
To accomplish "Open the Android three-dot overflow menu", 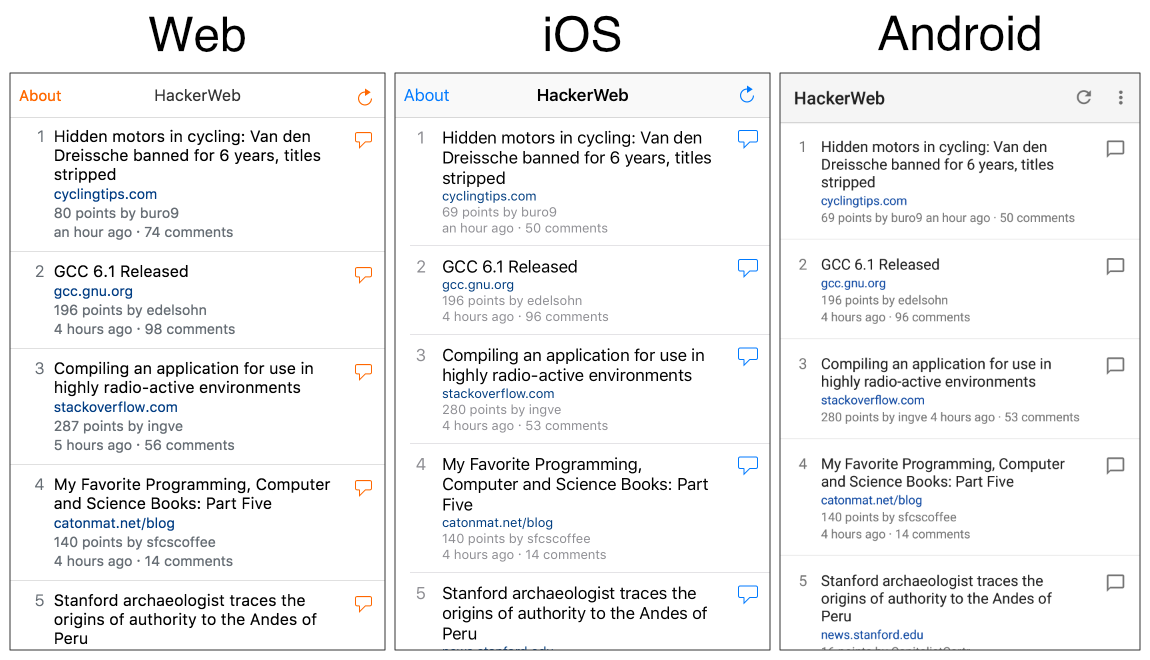I will tap(1120, 97).
